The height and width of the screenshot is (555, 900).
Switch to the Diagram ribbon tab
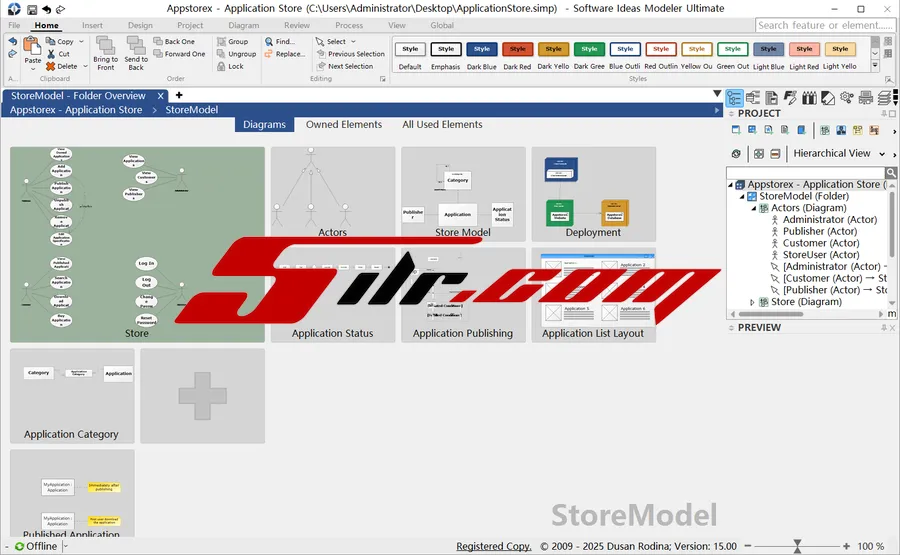tap(244, 25)
